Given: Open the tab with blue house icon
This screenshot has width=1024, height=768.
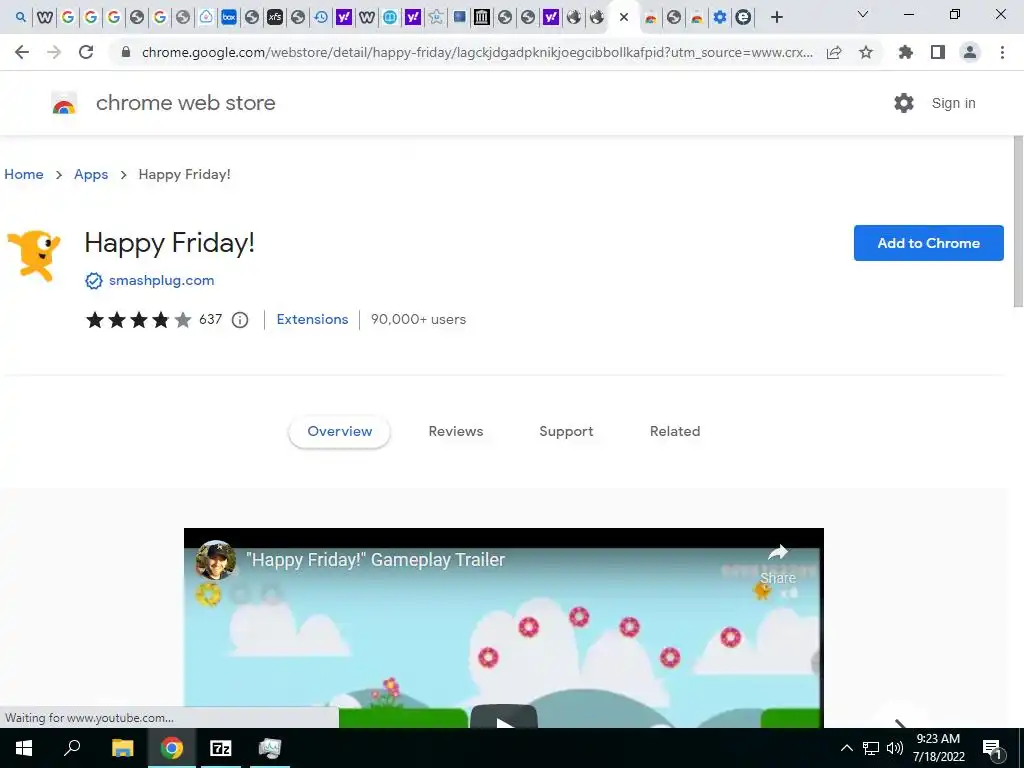Looking at the screenshot, I should [206, 17].
